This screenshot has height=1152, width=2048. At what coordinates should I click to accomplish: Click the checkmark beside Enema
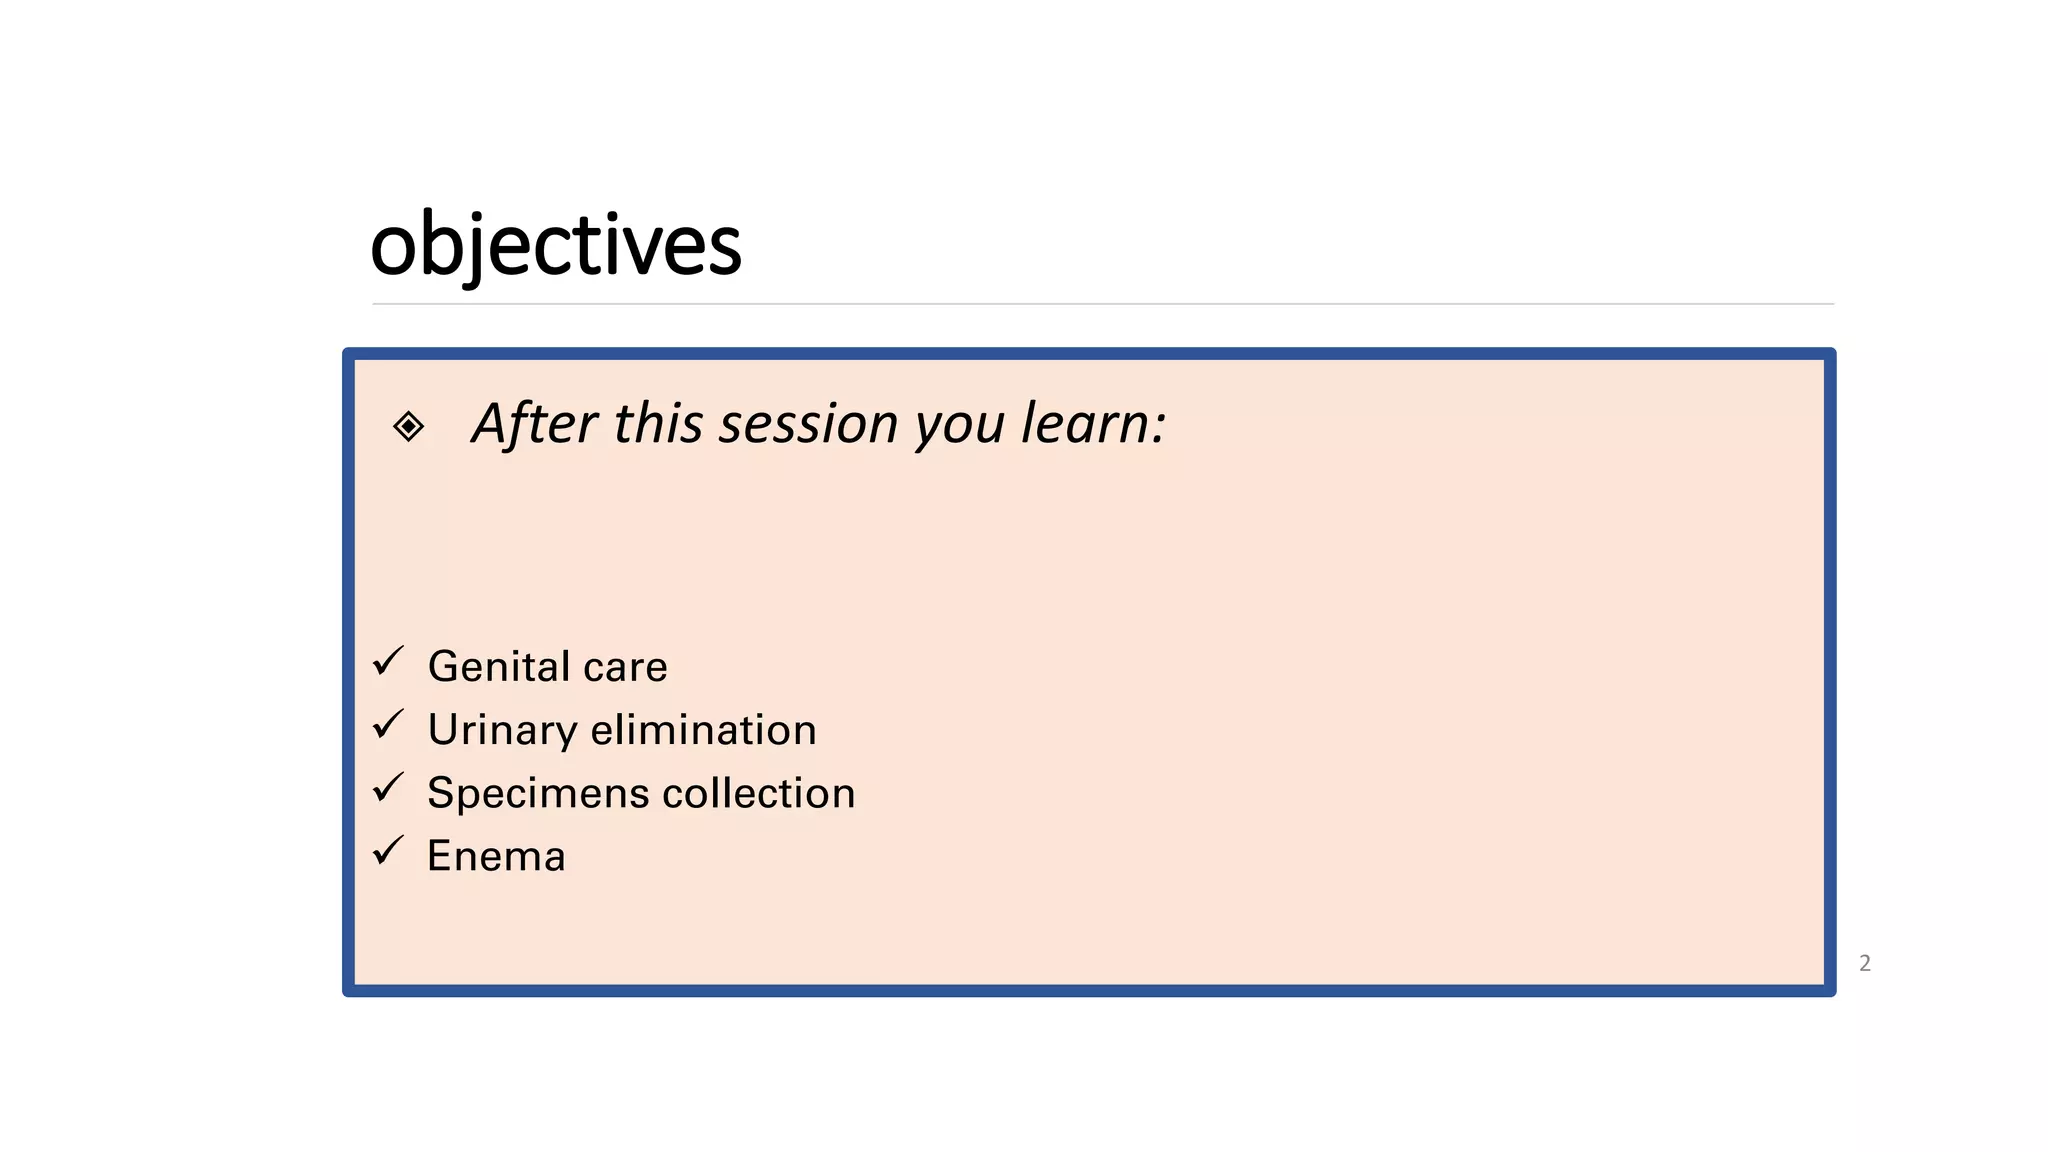click(x=388, y=850)
